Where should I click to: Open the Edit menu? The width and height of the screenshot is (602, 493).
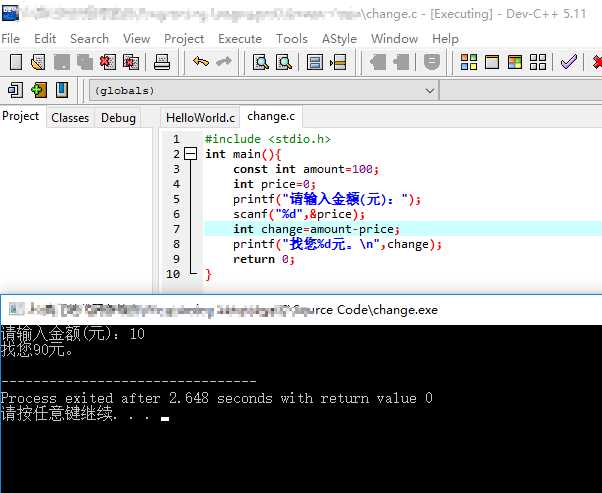click(45, 39)
